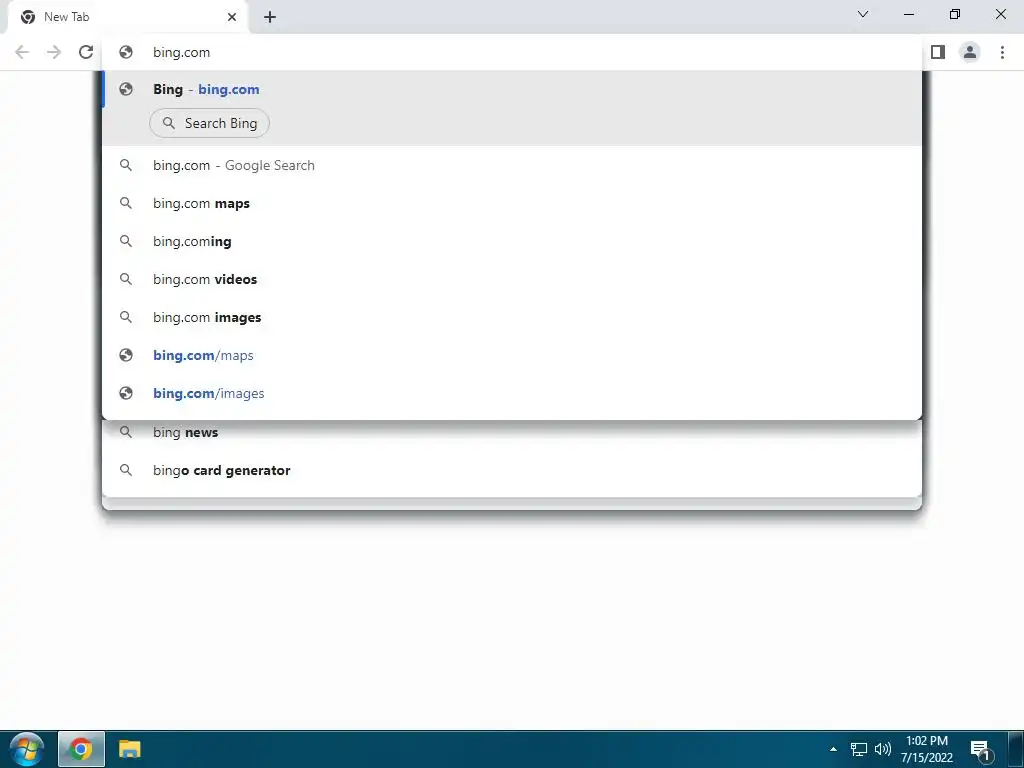Click the address bar containing bing.com
Image resolution: width=1024 pixels, height=768 pixels.
click(x=512, y=52)
